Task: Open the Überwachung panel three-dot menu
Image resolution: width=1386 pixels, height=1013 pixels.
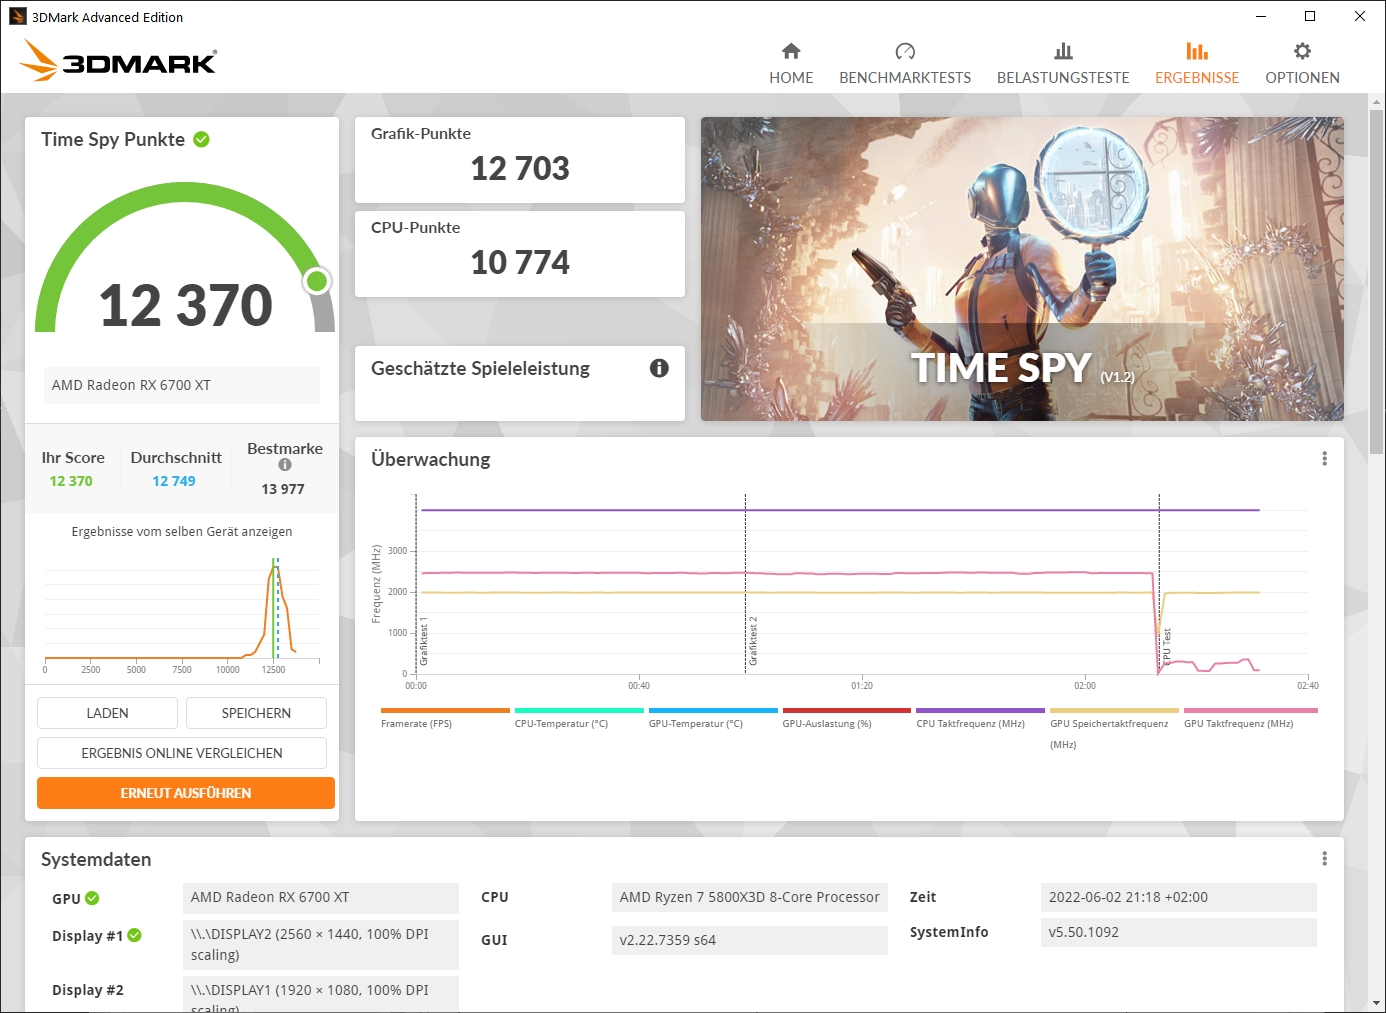Action: coord(1324,458)
